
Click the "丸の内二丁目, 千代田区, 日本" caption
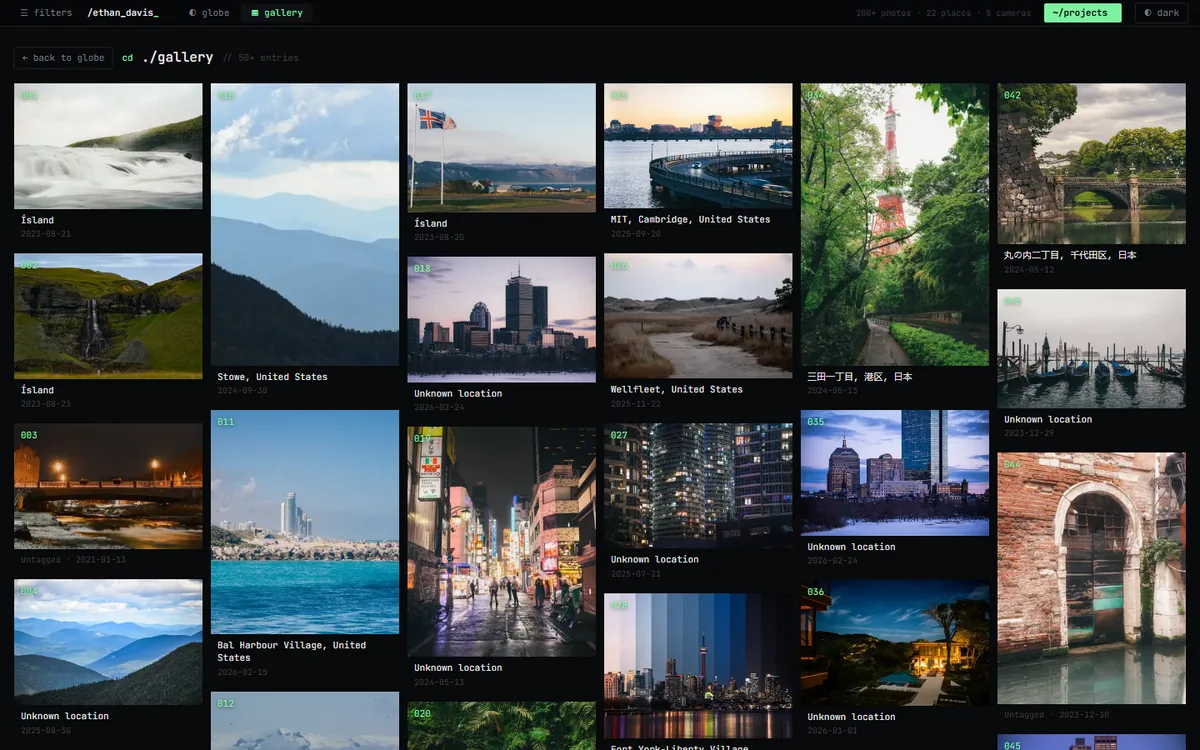tap(1070, 255)
